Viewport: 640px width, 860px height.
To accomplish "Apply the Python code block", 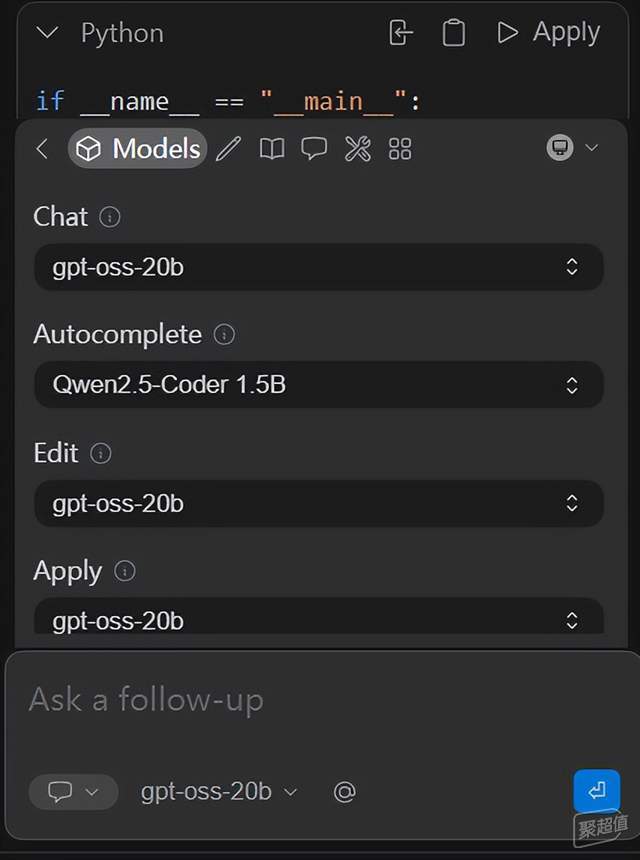I will coord(548,33).
